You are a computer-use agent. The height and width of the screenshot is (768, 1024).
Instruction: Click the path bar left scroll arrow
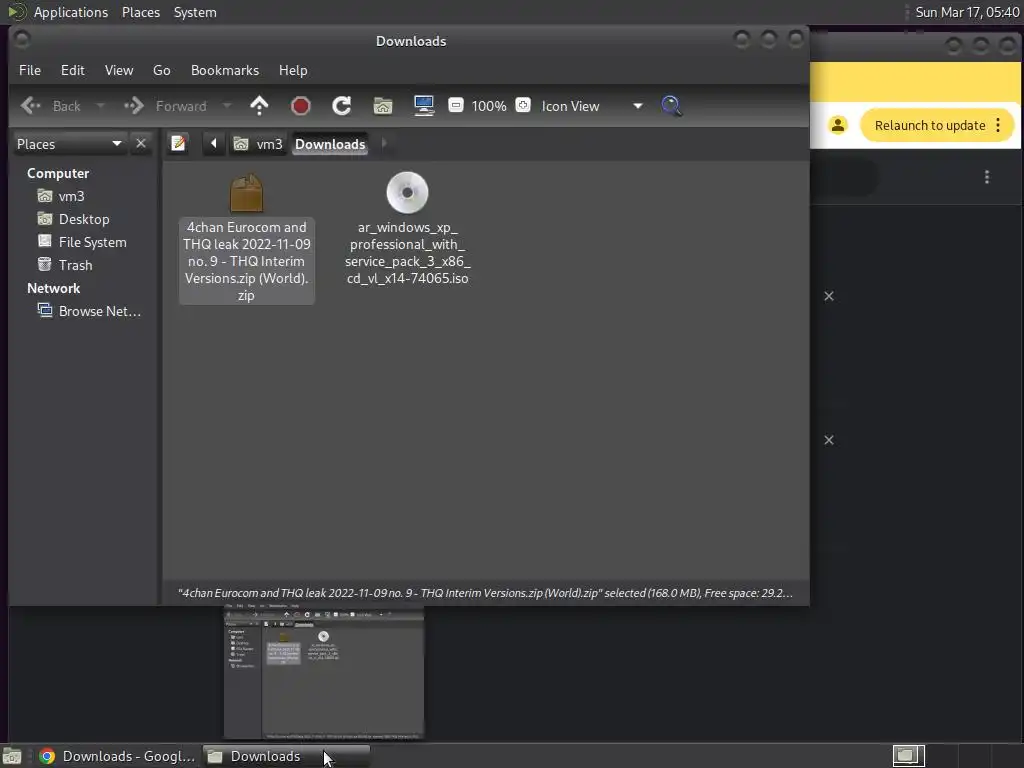(x=213, y=143)
